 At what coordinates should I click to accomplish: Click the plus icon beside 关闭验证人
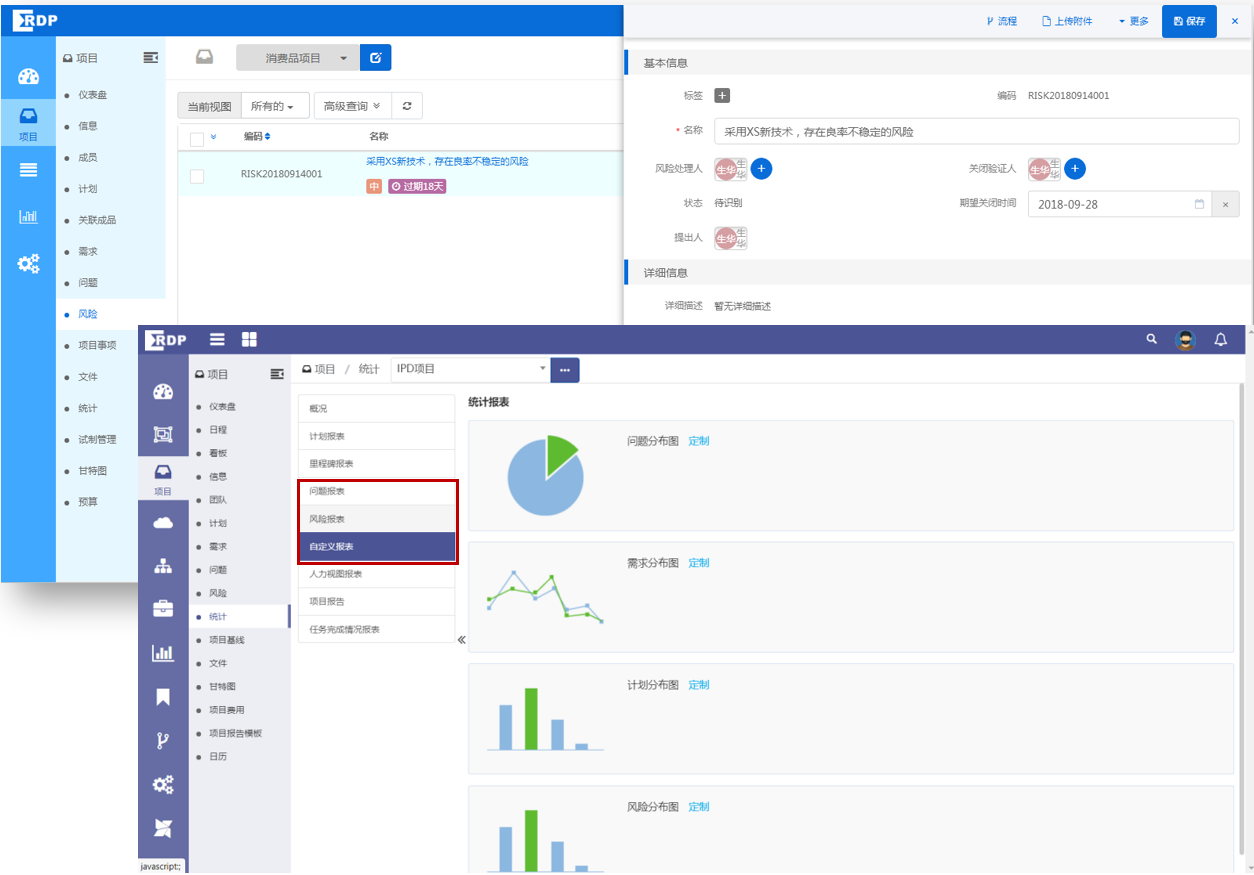point(1074,169)
